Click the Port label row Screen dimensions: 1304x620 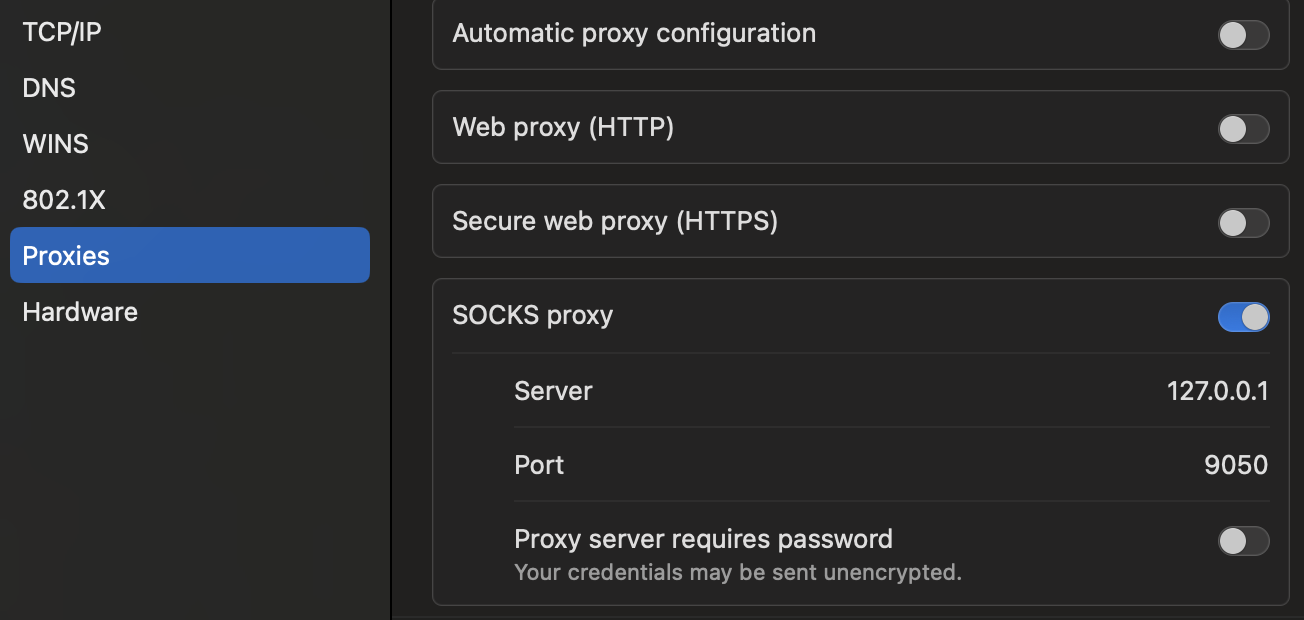(538, 465)
